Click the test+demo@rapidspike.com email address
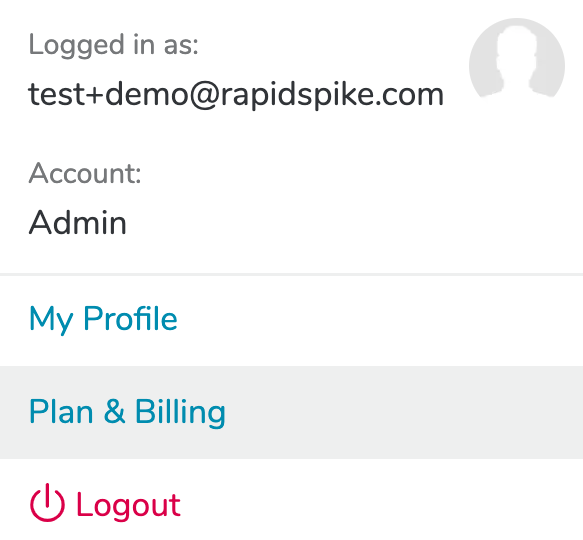Image resolution: width=583 pixels, height=540 pixels. pos(236,95)
